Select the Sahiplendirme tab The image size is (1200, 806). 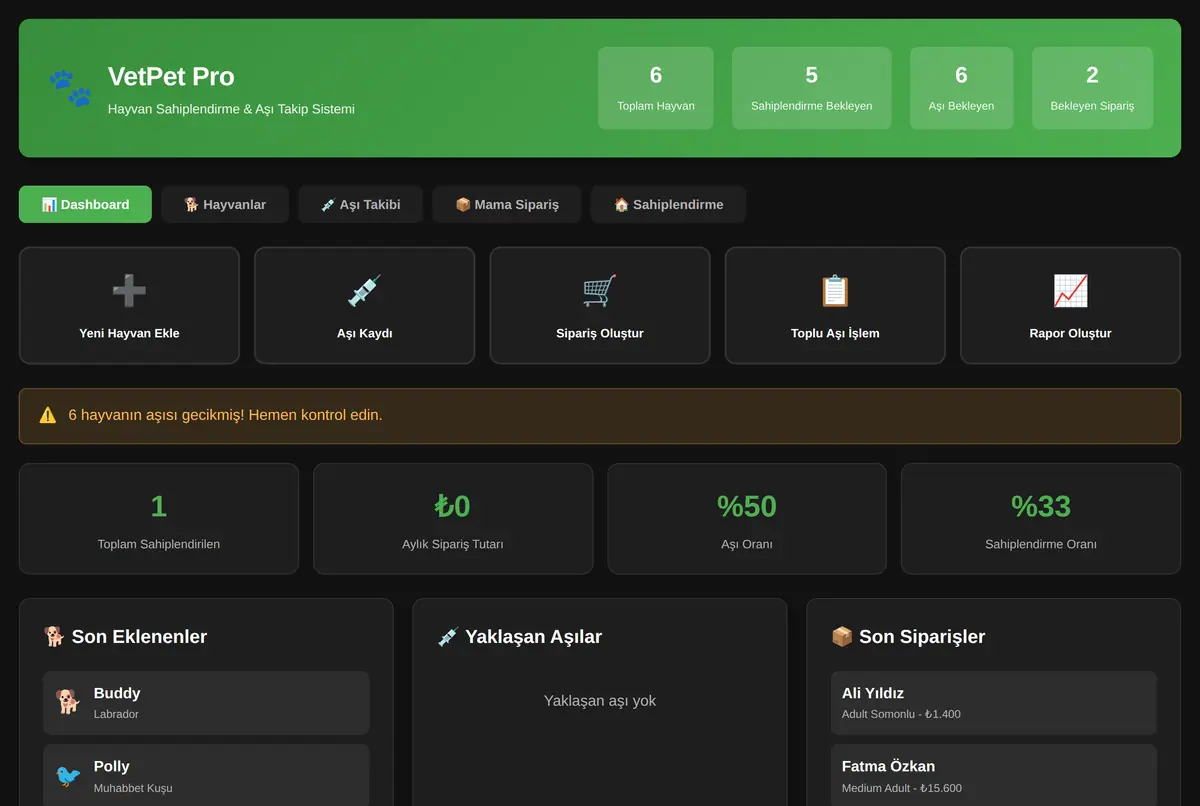(668, 204)
